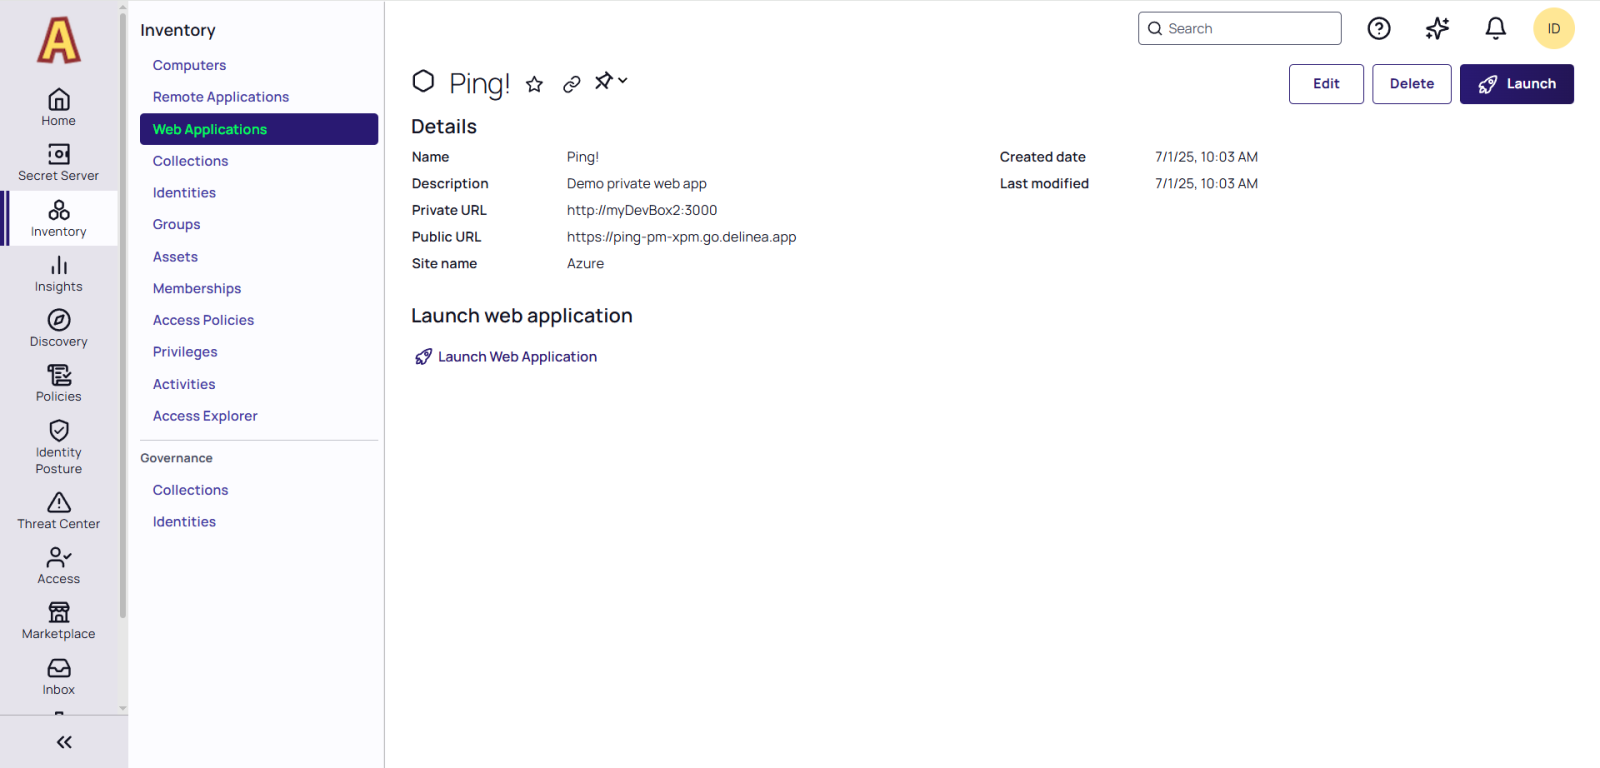Copy link using the chain icon

tap(572, 84)
